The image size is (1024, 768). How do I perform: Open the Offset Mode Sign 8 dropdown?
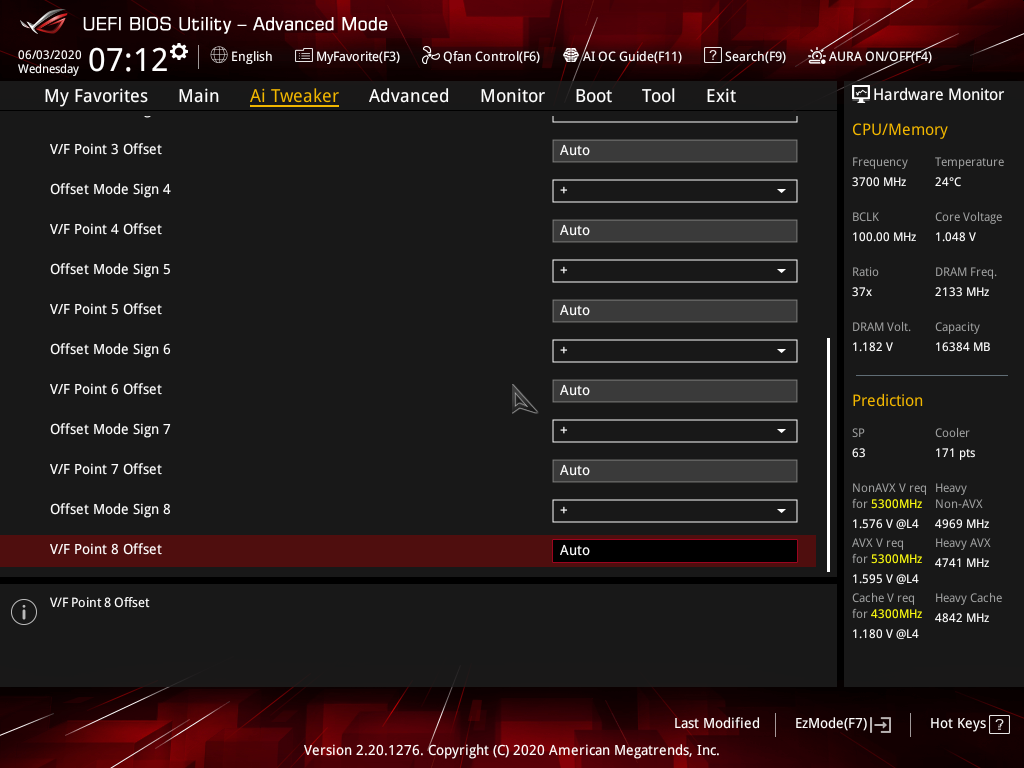(x=674, y=510)
